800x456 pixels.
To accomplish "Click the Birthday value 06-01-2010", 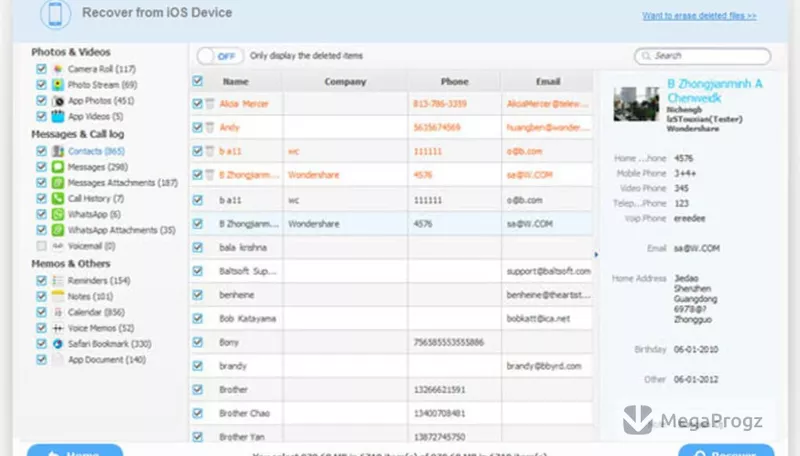I will click(x=696, y=349).
